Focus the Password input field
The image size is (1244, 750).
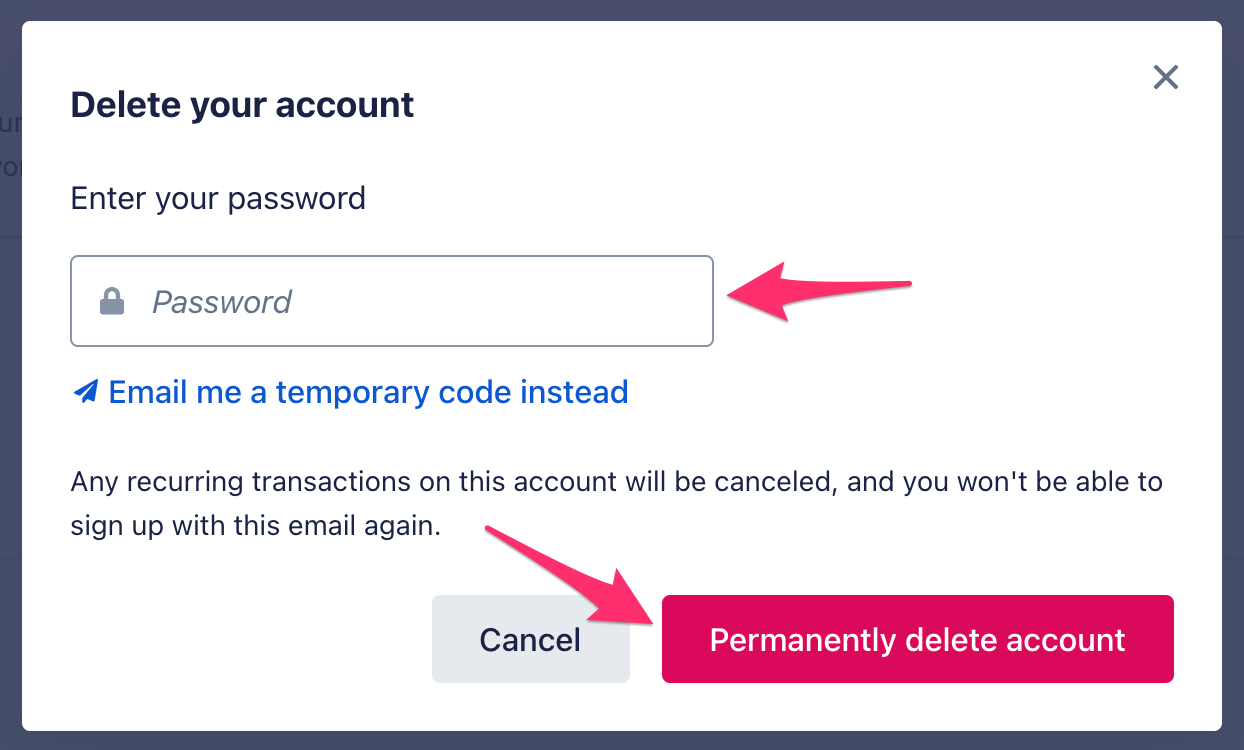pos(400,301)
